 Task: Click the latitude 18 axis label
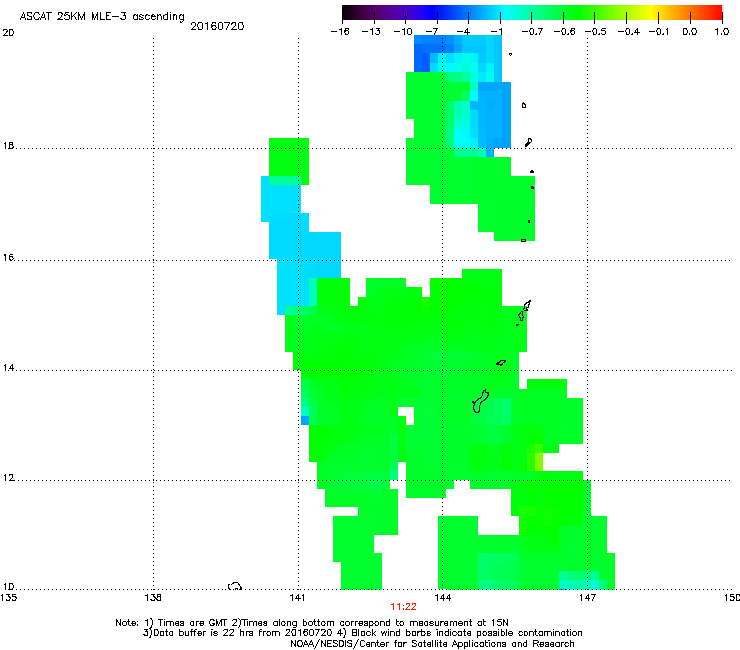tap(8, 146)
